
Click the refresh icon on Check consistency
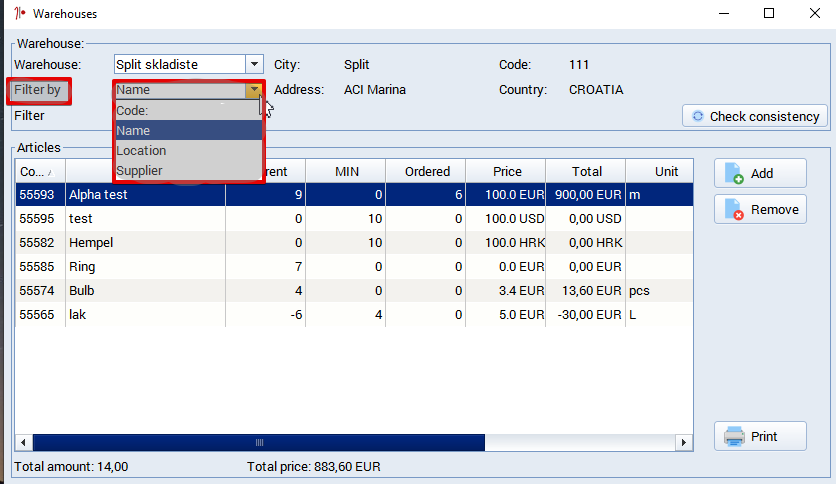click(697, 116)
